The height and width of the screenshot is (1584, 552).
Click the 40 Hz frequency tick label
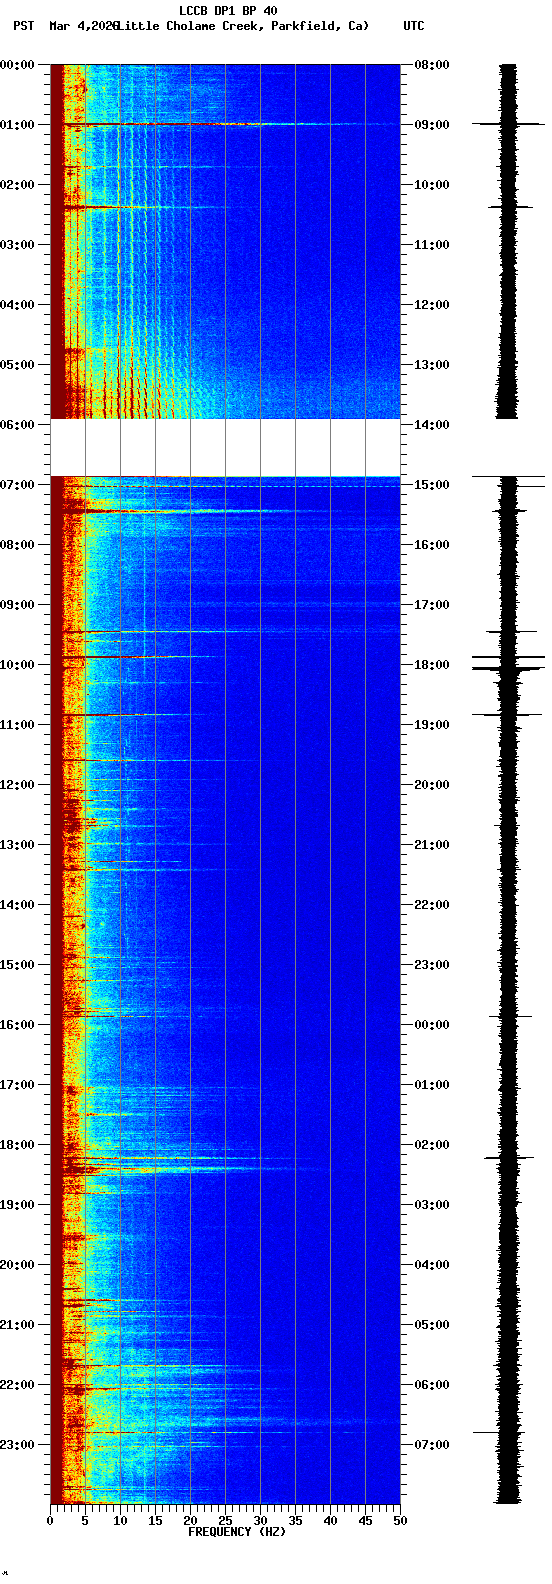point(330,1520)
